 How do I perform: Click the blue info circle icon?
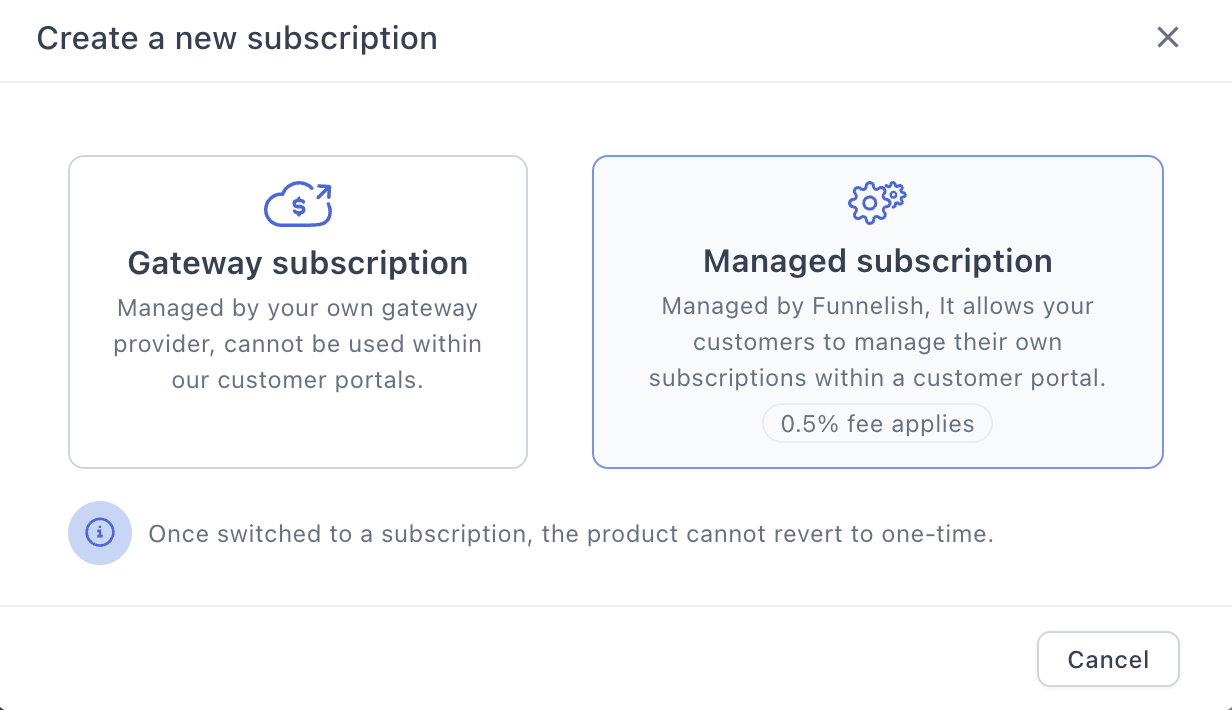point(100,533)
